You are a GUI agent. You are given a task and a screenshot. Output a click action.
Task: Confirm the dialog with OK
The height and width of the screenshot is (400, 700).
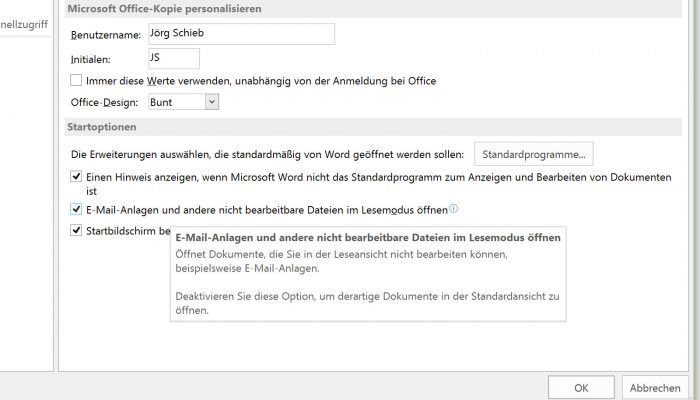[x=581, y=388]
